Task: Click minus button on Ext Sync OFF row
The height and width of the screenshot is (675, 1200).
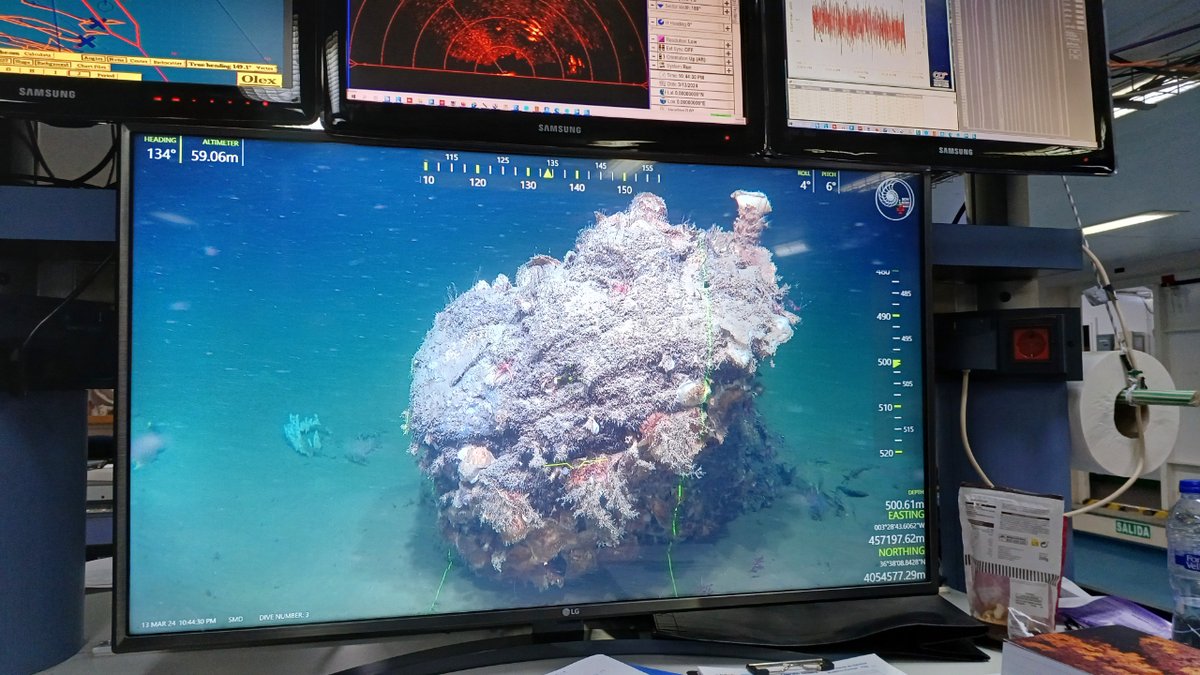Action: (x=653, y=48)
